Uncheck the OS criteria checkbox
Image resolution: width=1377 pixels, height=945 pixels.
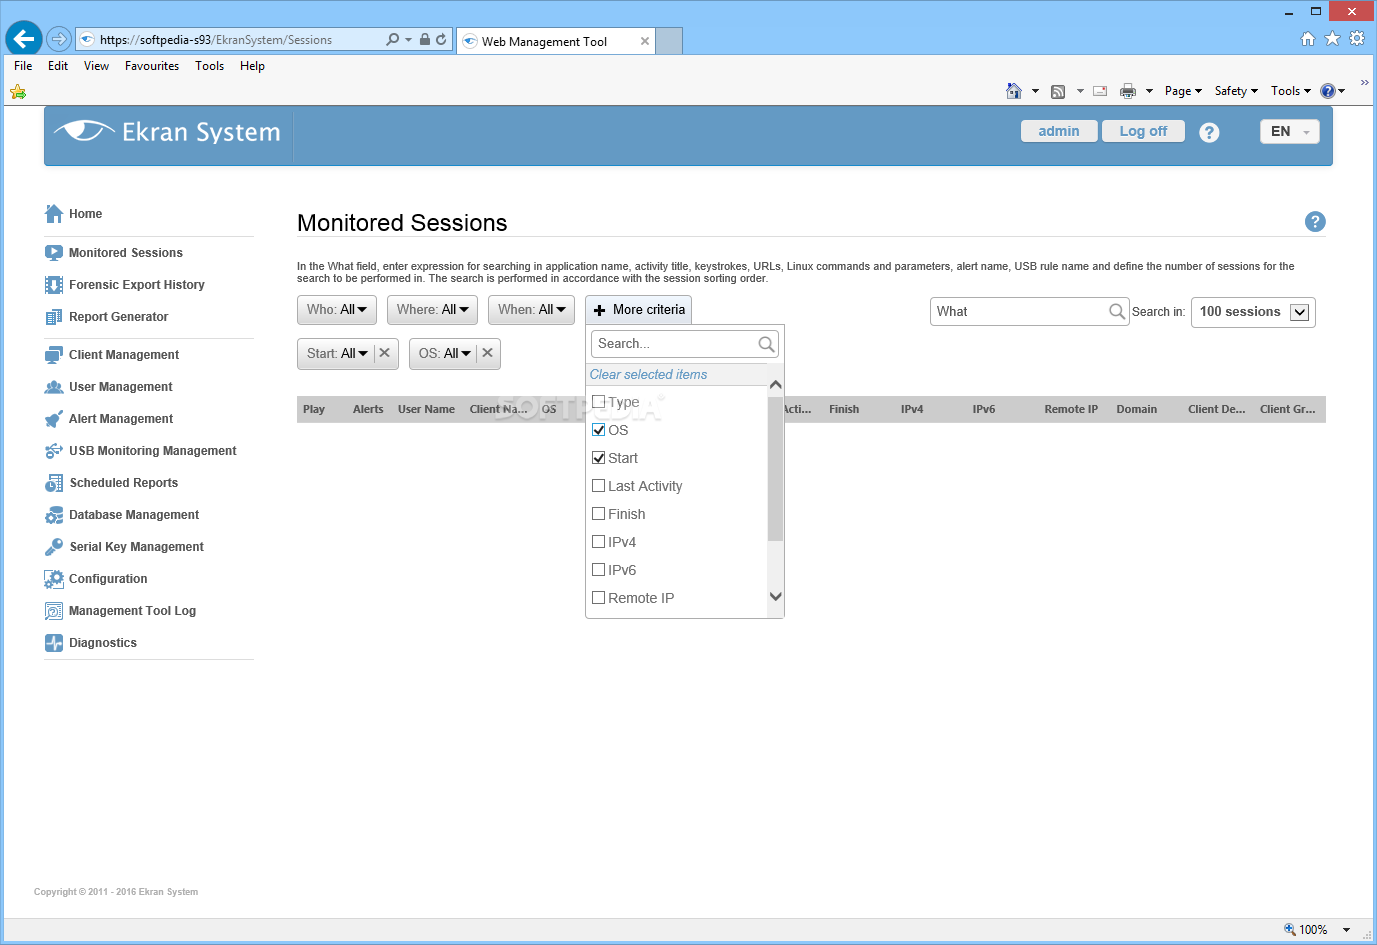coord(599,430)
